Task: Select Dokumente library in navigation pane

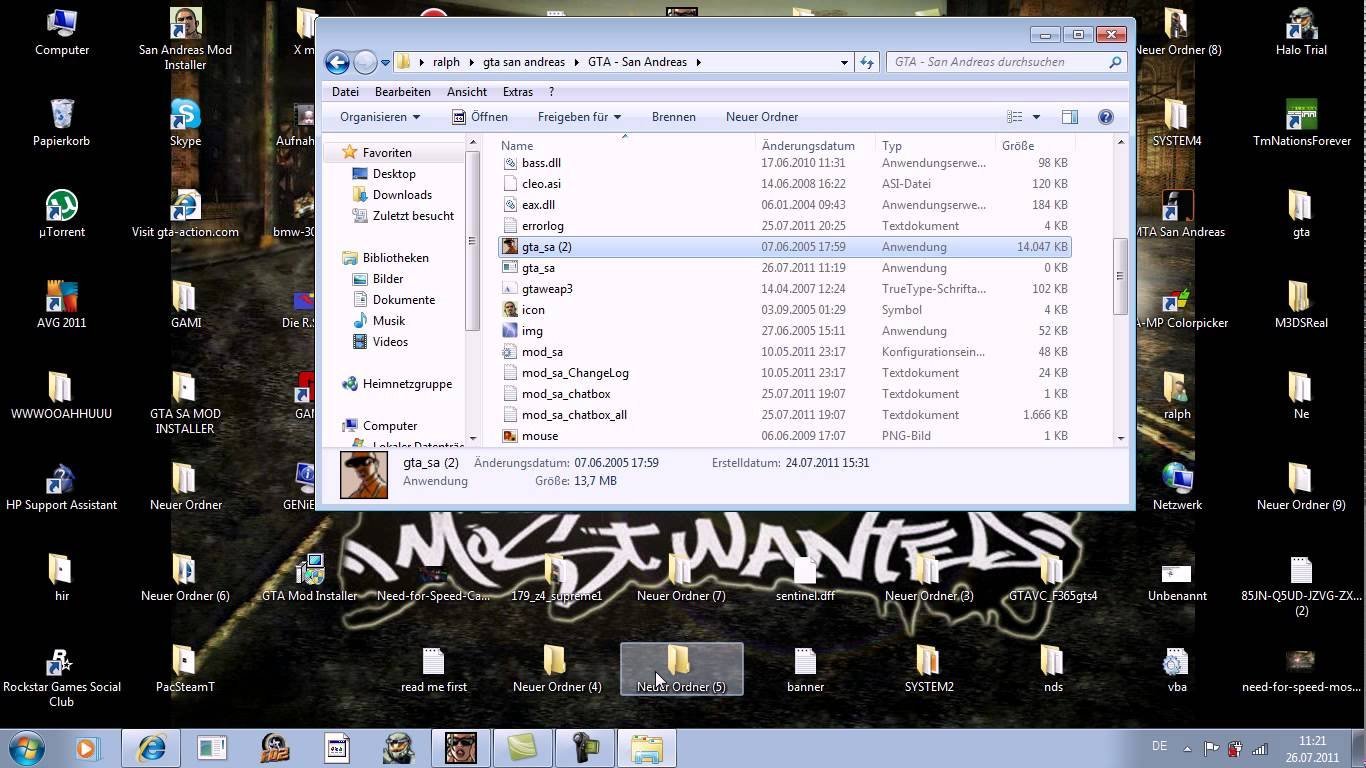Action: 403,300
